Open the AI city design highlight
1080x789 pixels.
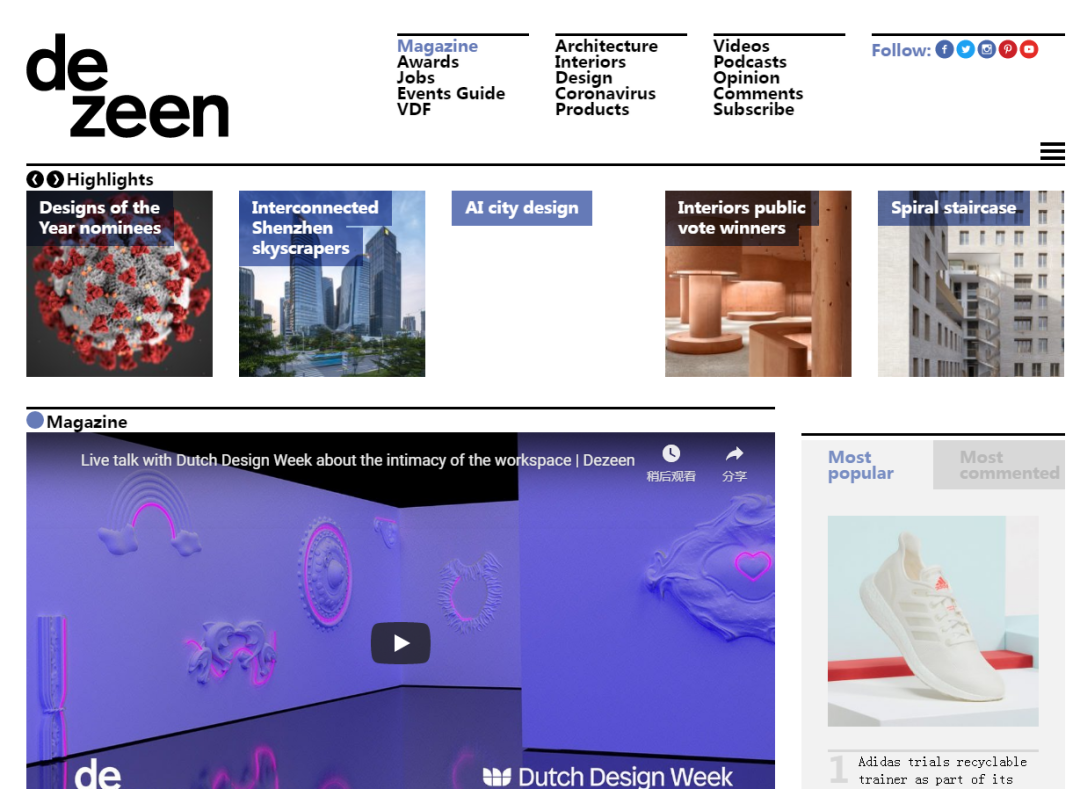click(521, 208)
